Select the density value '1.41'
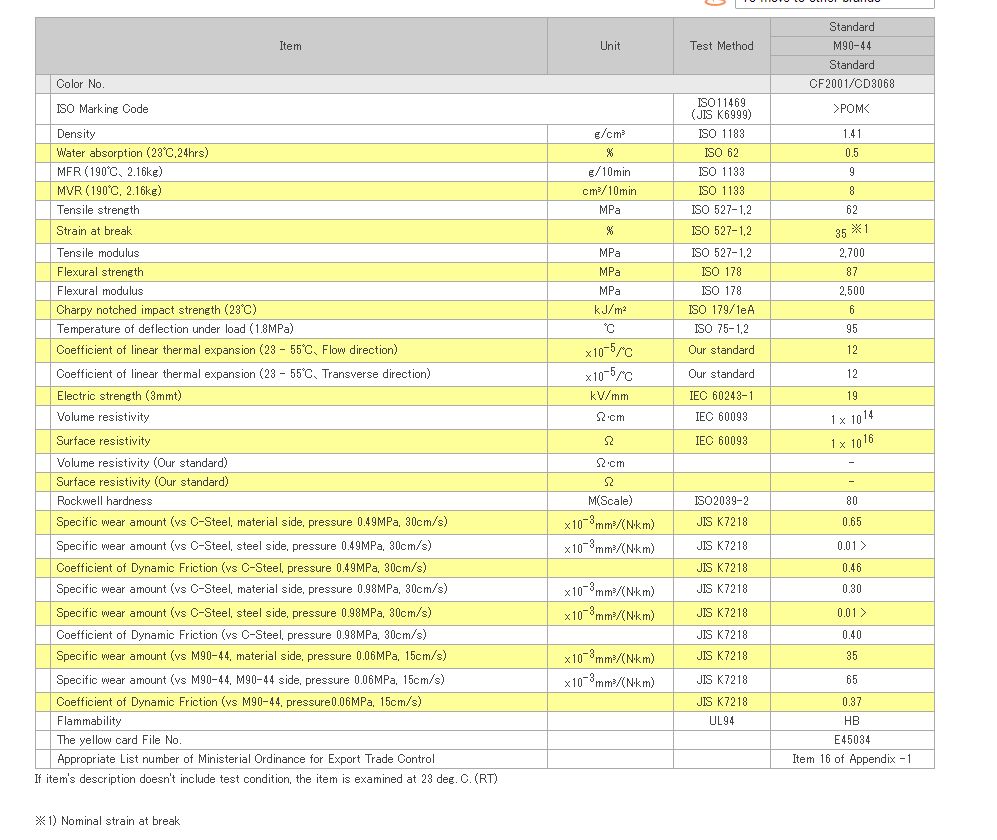Image resolution: width=997 pixels, height=840 pixels. click(852, 134)
